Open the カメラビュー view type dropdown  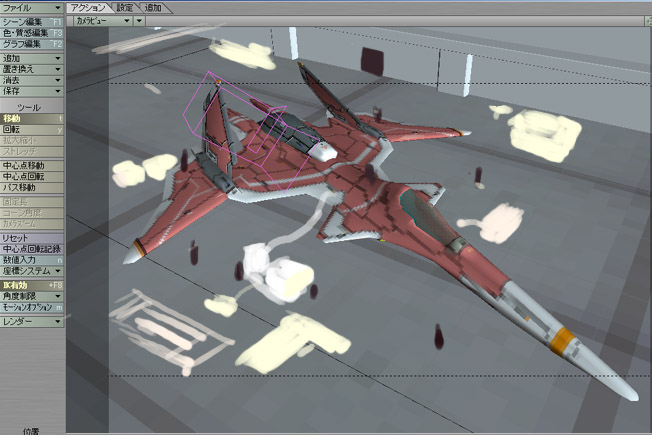pyautogui.click(x=103, y=20)
